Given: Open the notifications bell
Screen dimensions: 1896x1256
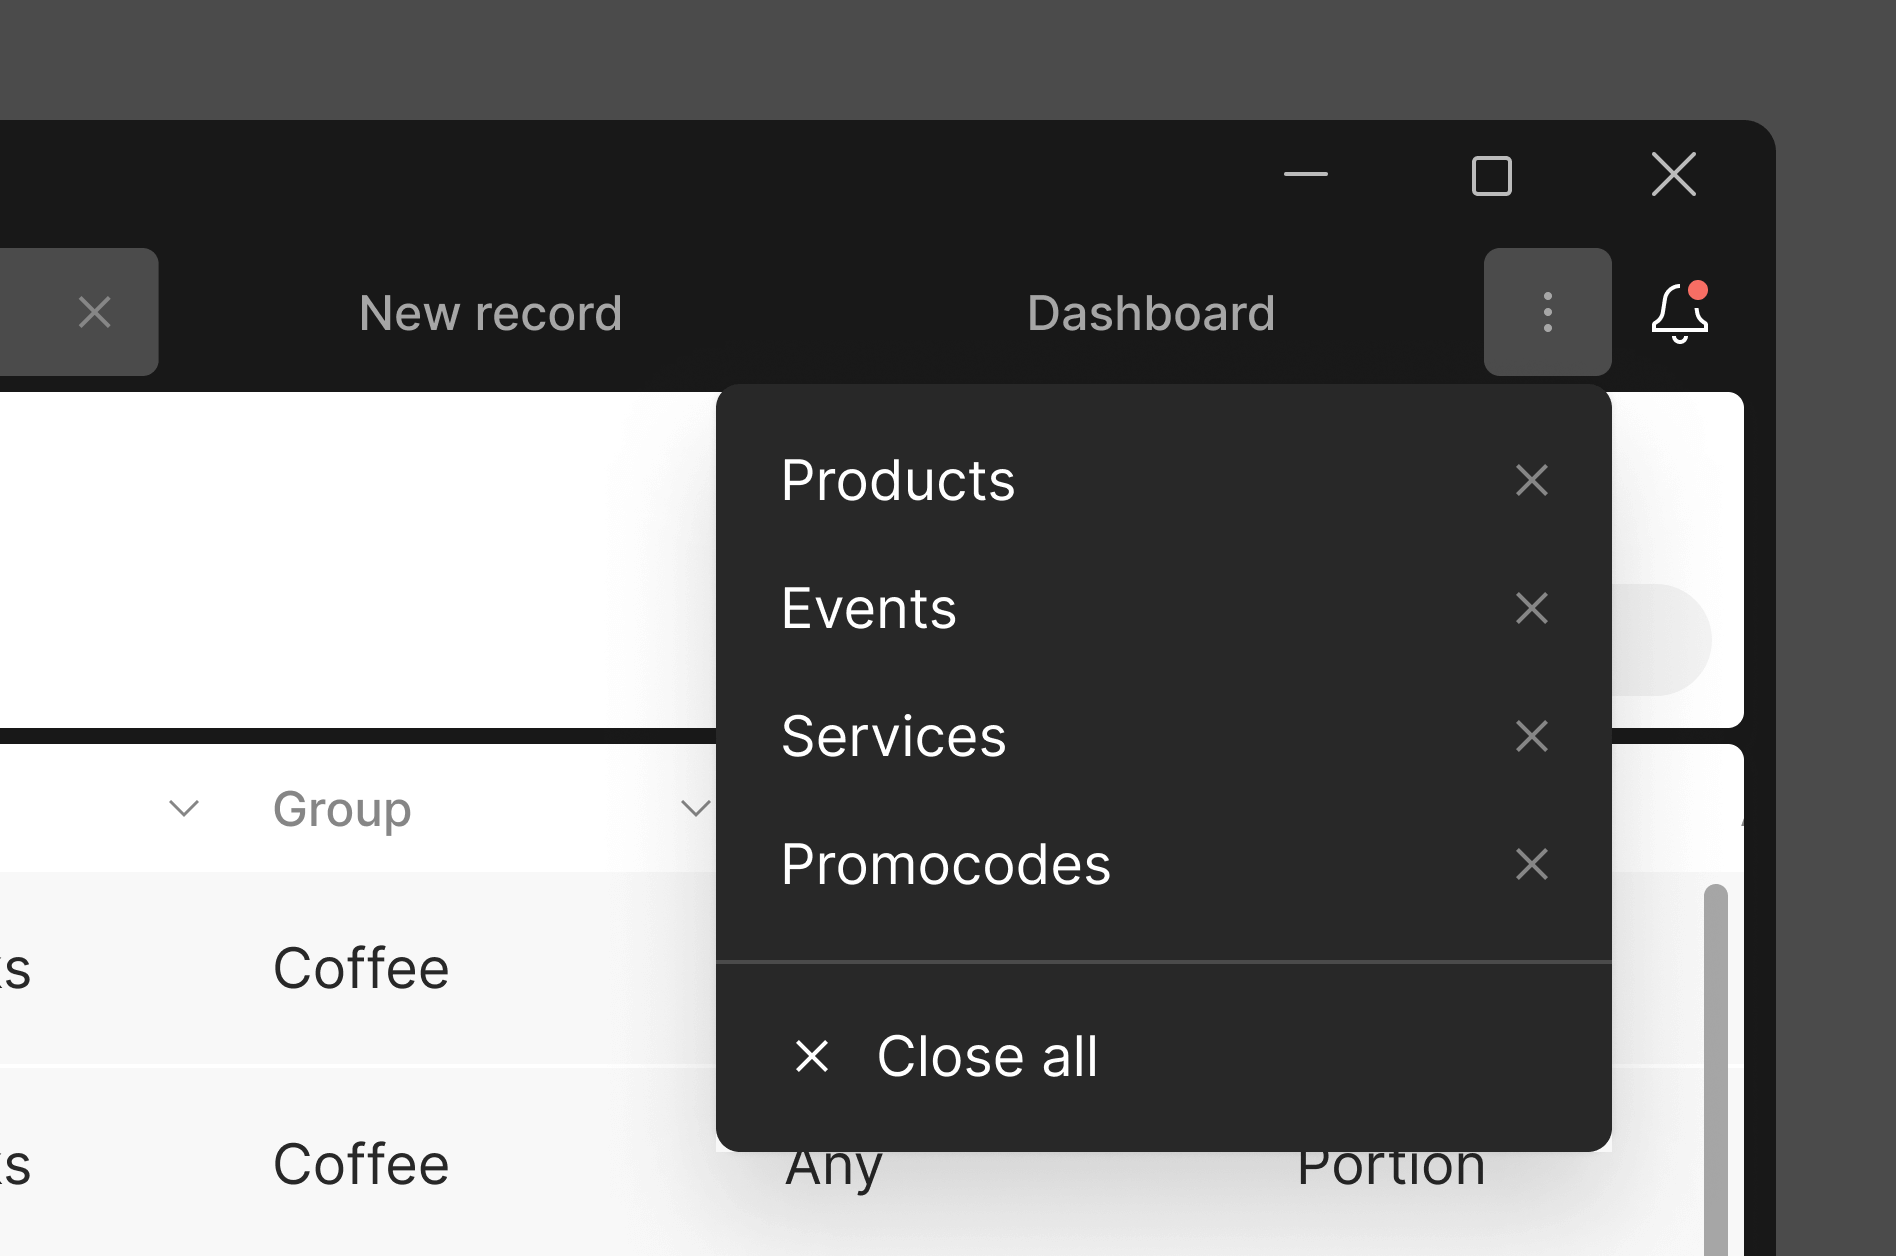Looking at the screenshot, I should point(1679,313).
